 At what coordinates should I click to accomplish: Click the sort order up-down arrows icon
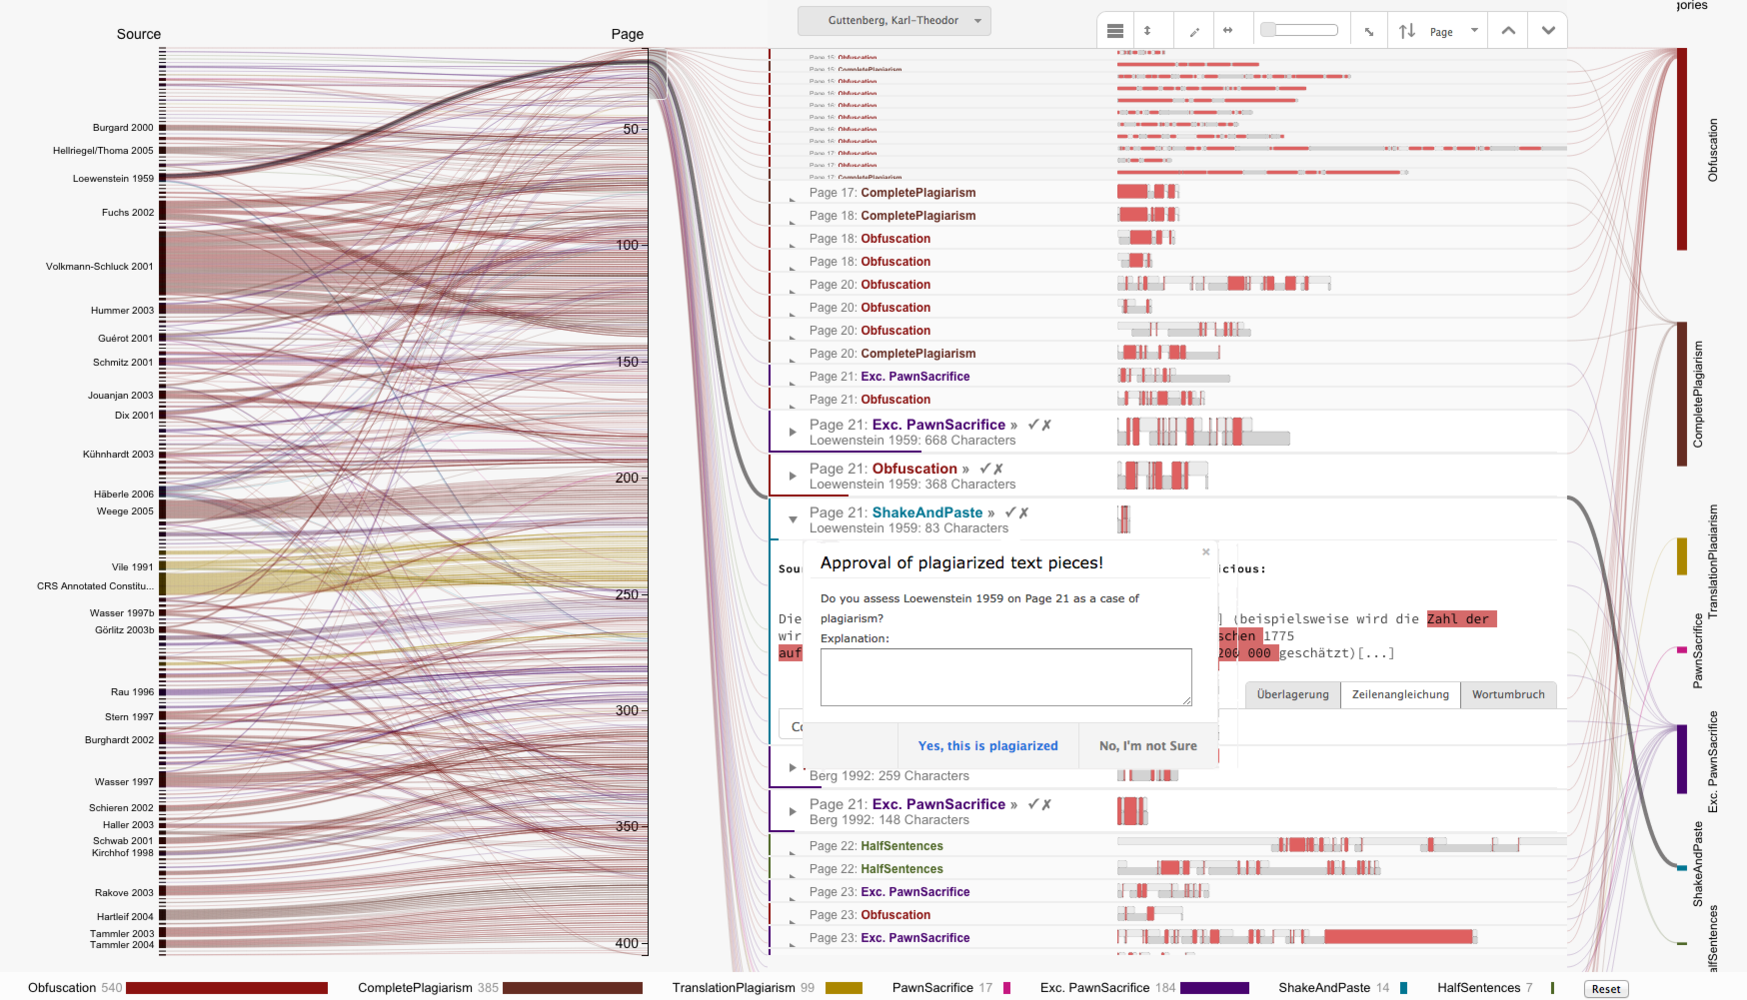pyautogui.click(x=1407, y=31)
